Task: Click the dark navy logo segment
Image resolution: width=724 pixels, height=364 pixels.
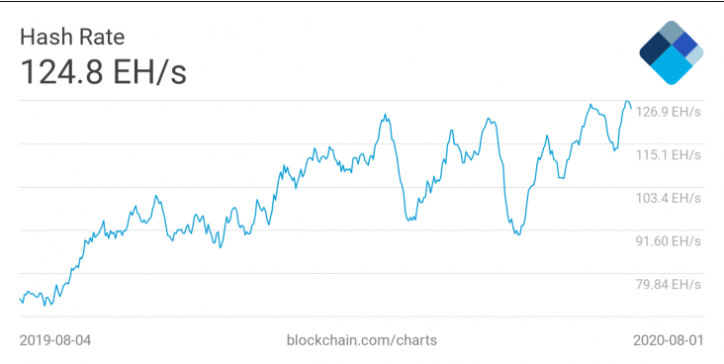Action: click(x=655, y=53)
